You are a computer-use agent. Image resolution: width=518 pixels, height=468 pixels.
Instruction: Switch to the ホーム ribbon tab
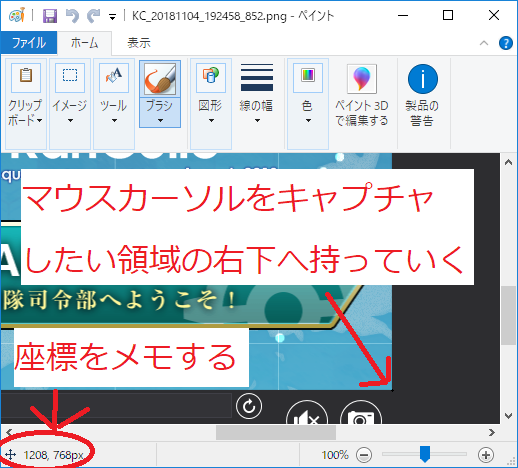click(x=84, y=43)
